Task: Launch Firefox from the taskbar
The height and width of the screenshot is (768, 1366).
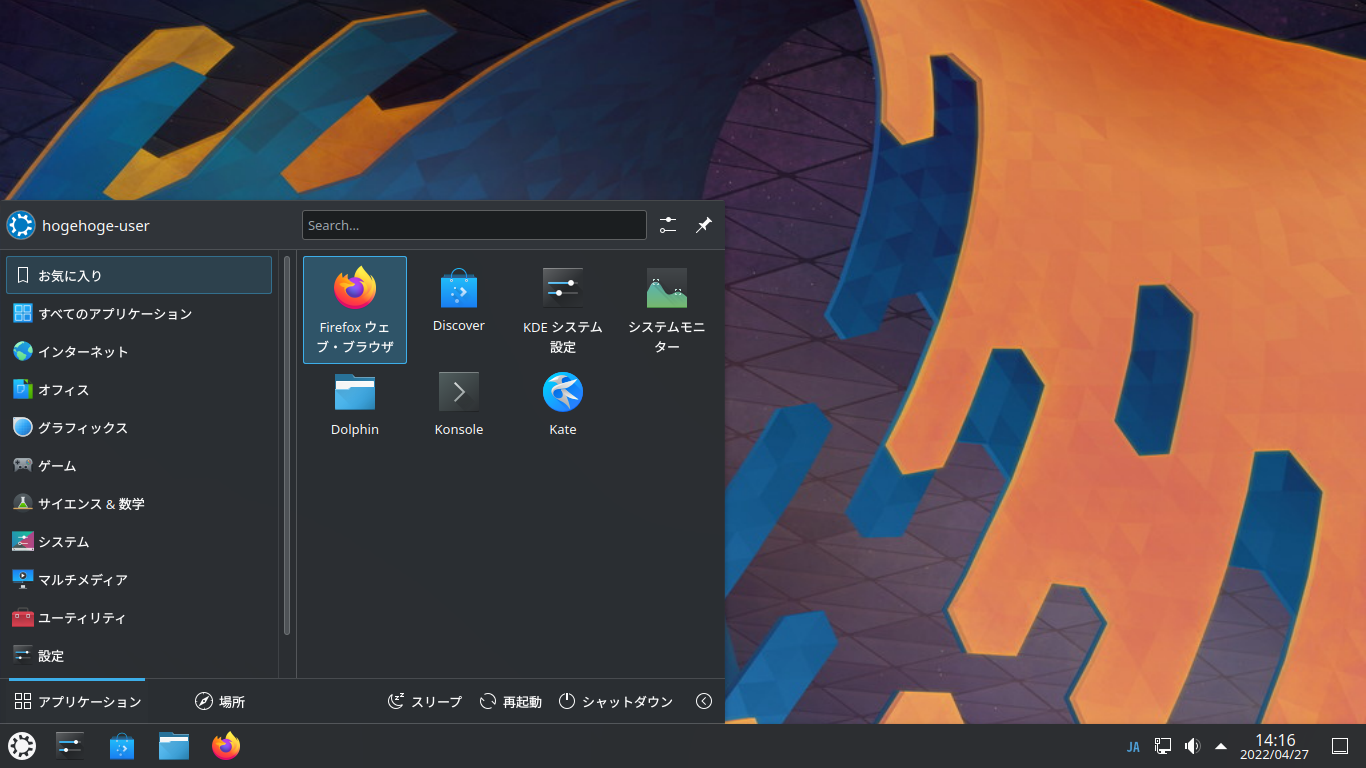Action: (226, 746)
